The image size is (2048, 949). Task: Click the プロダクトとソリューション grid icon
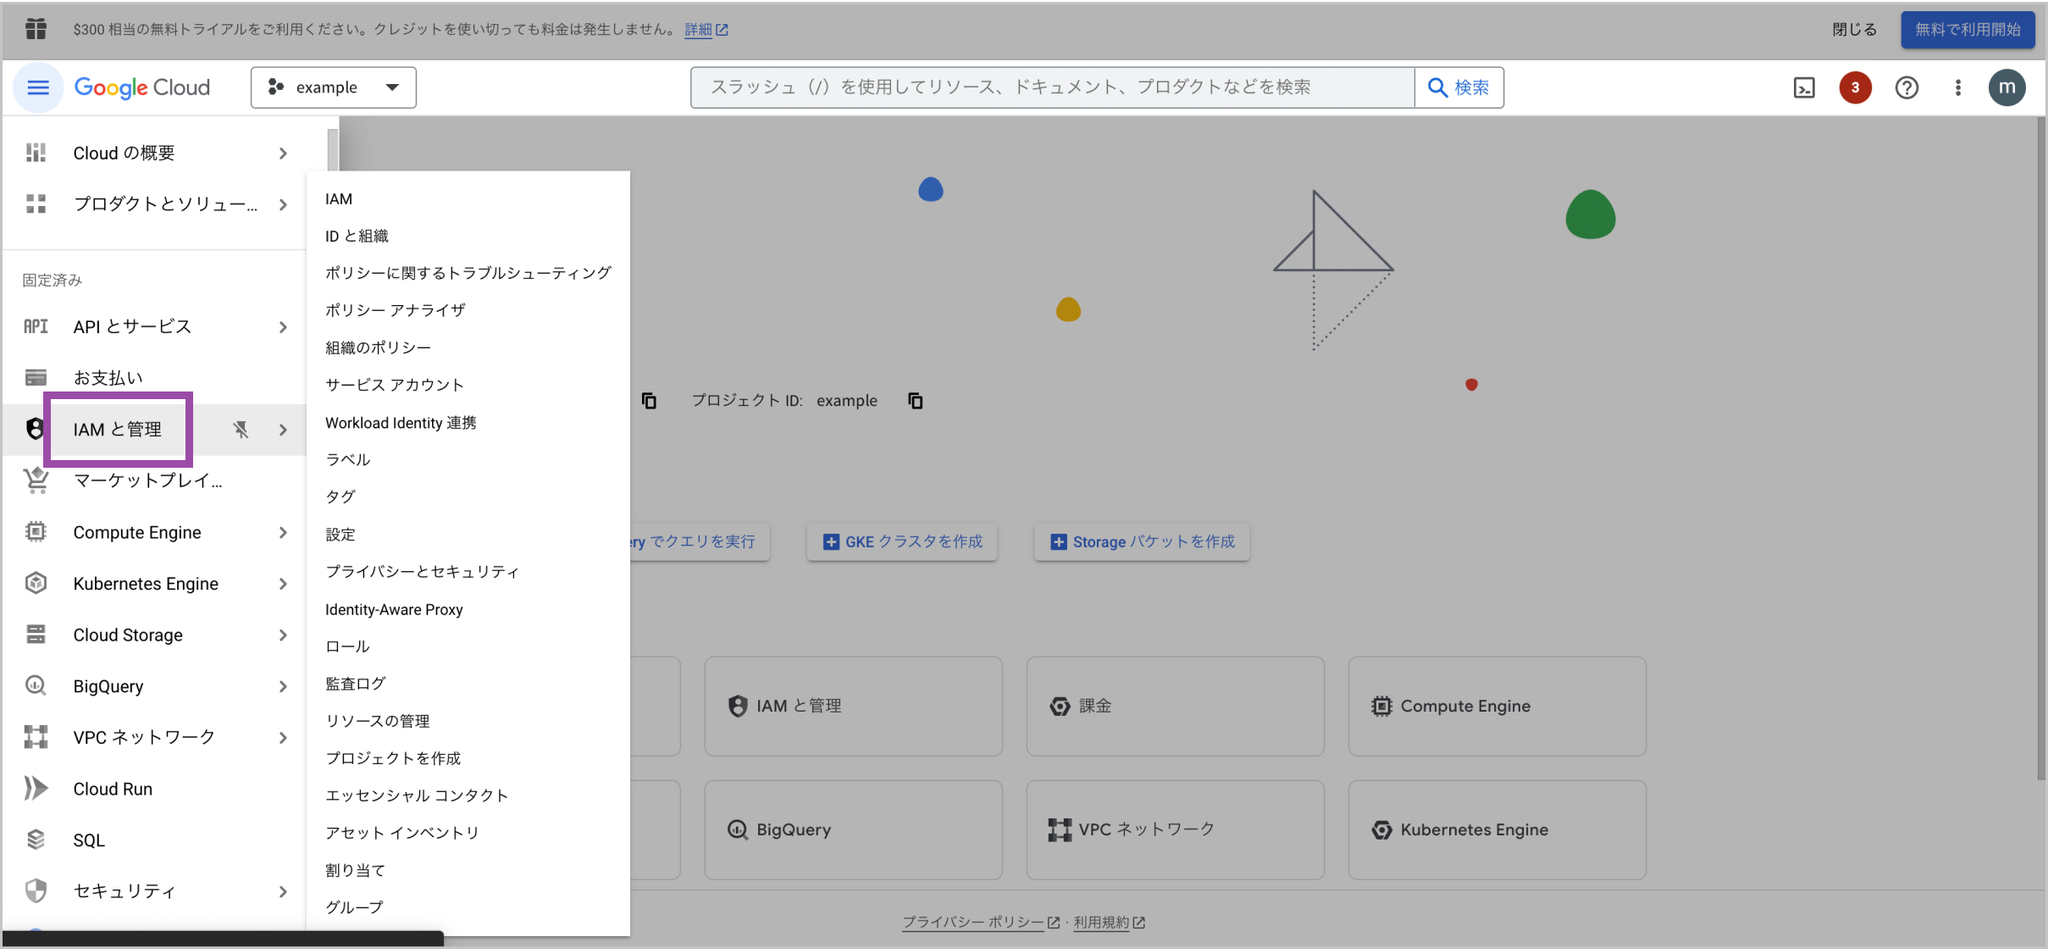(x=36, y=204)
